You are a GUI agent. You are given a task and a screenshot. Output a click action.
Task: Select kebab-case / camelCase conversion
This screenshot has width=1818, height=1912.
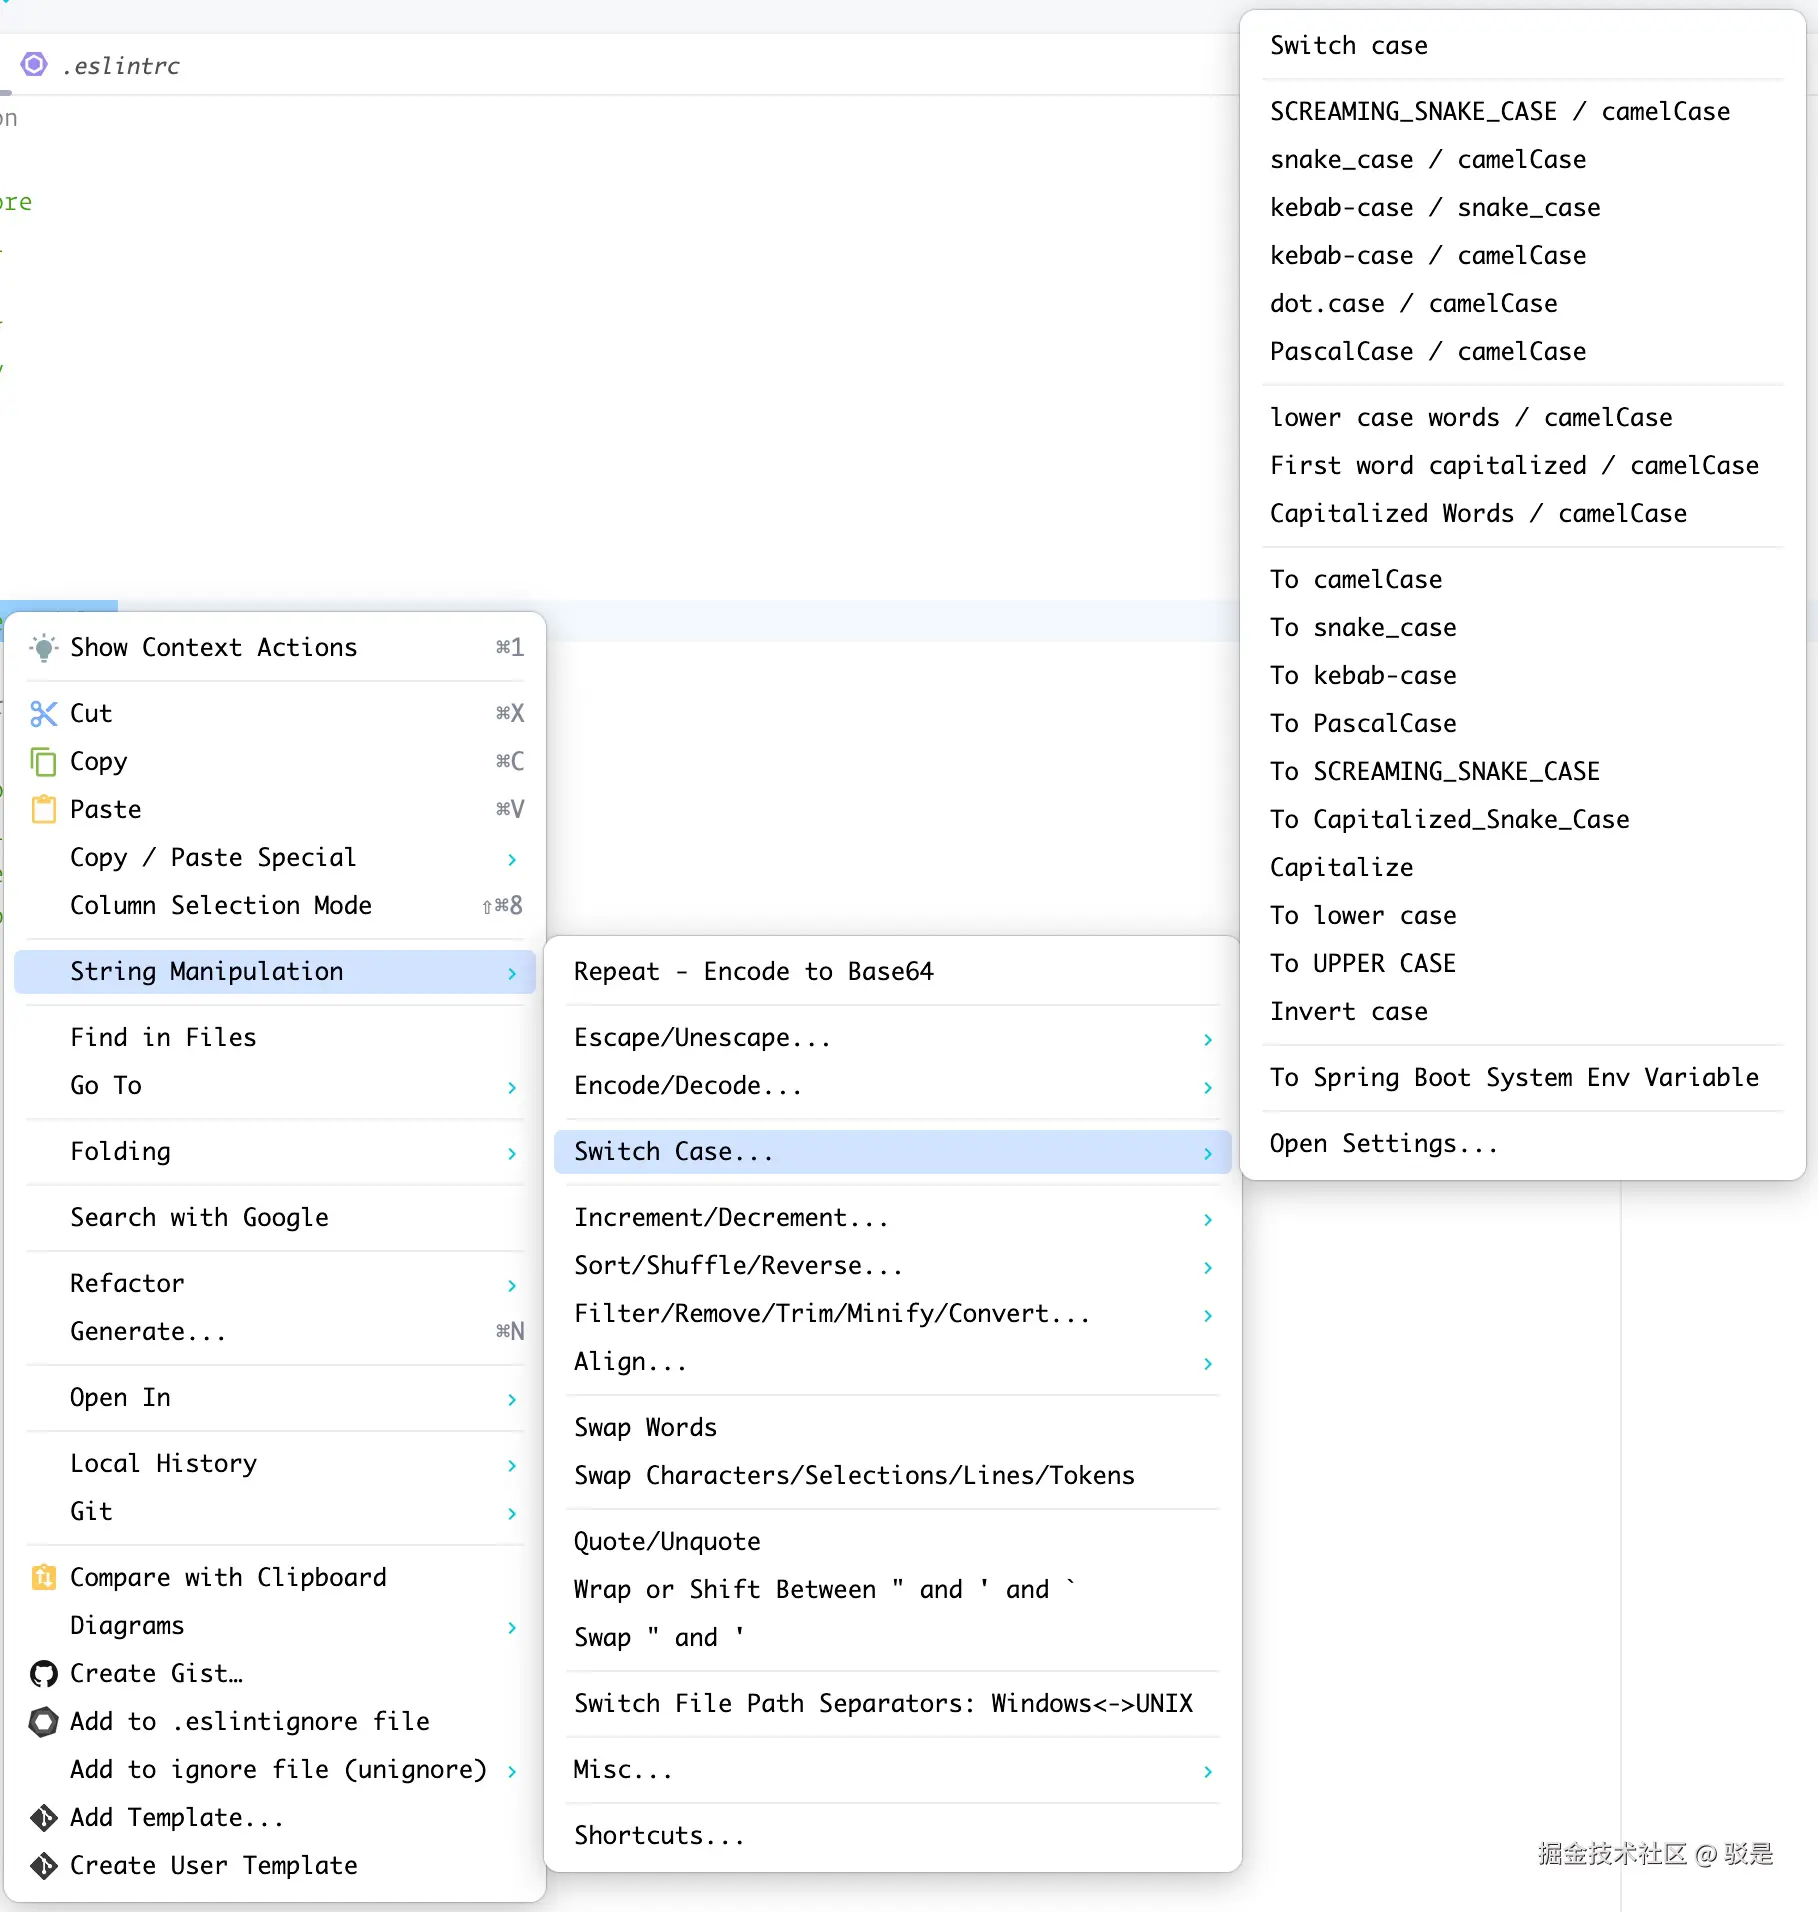pyautogui.click(x=1427, y=256)
